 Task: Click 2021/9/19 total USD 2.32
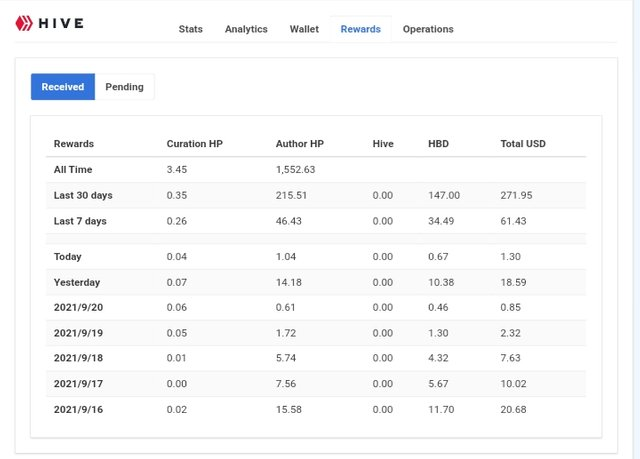tap(511, 333)
